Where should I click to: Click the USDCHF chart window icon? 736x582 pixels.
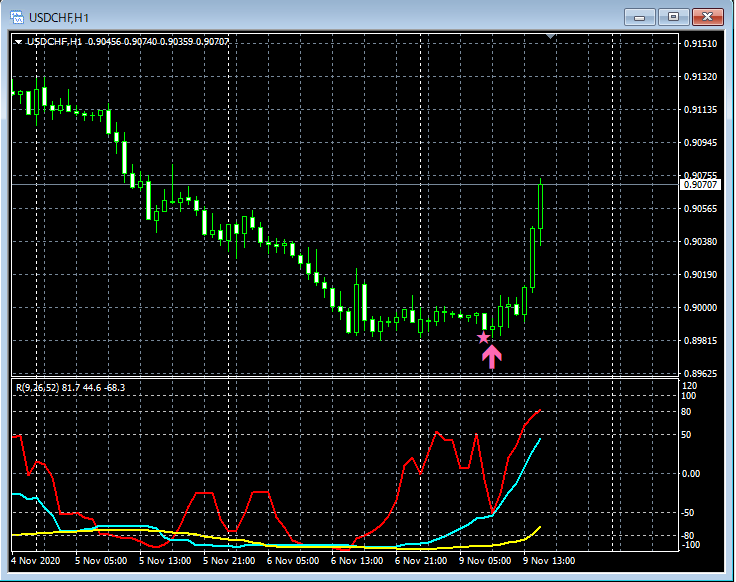click(x=17, y=18)
